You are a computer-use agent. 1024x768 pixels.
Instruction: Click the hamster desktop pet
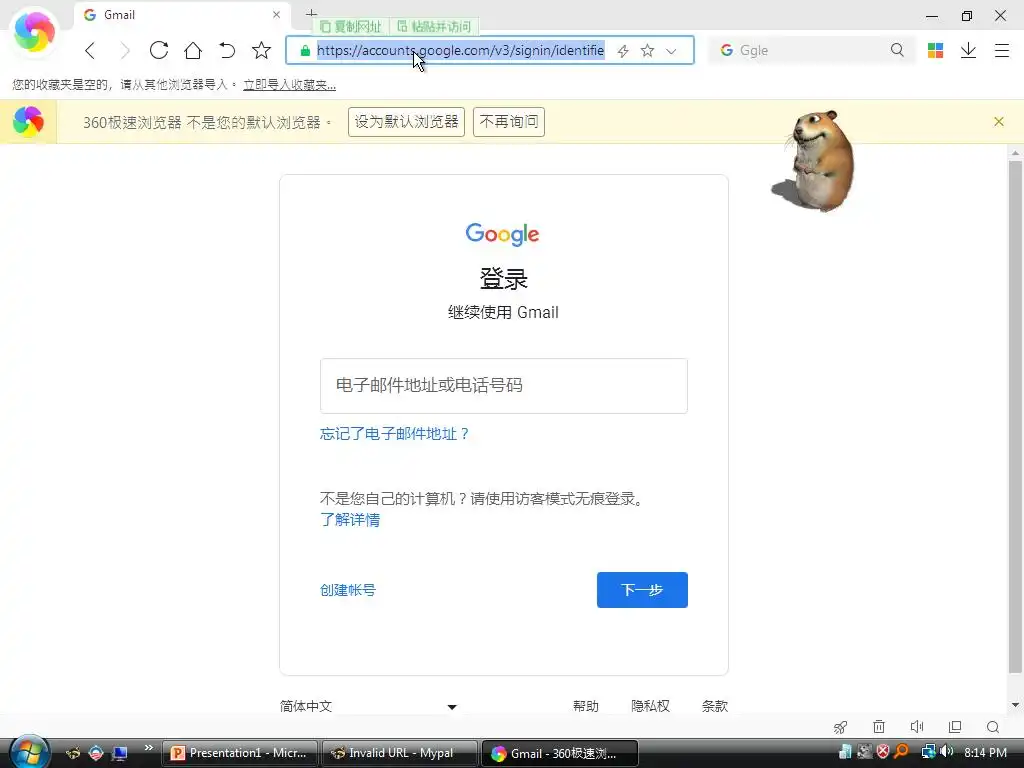tap(816, 161)
